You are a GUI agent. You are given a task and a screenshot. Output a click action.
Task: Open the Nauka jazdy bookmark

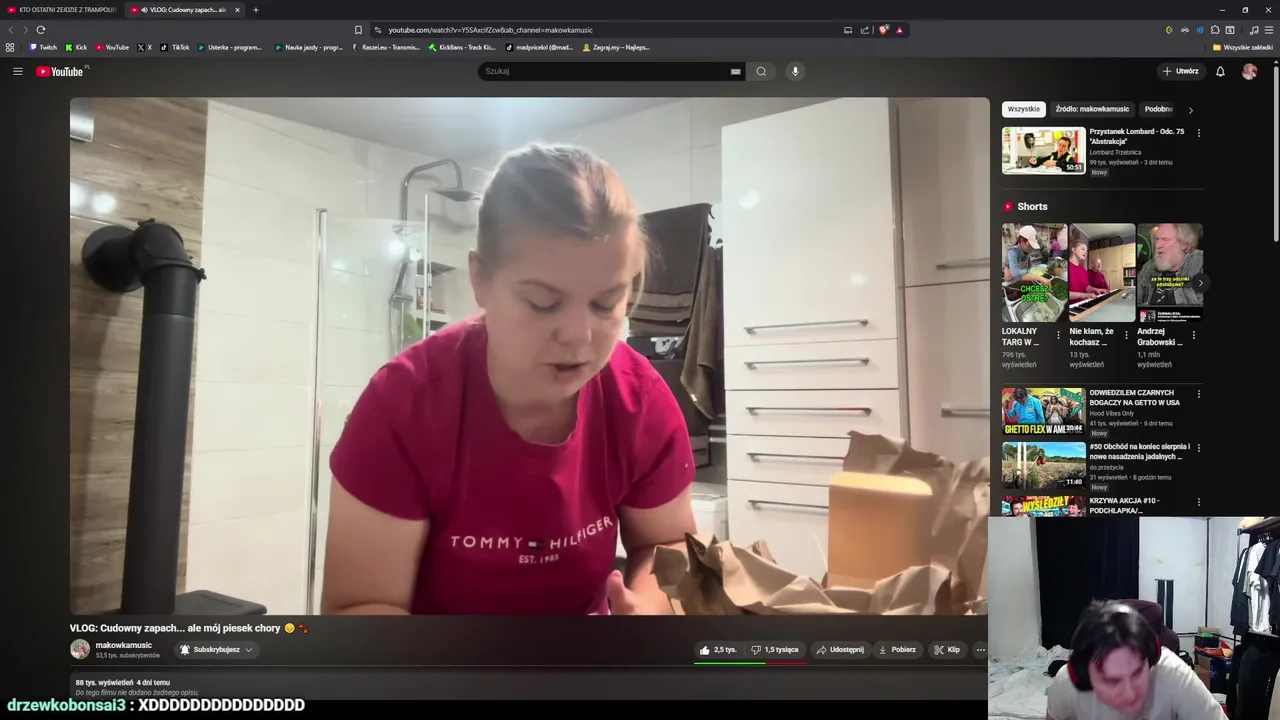pos(309,47)
